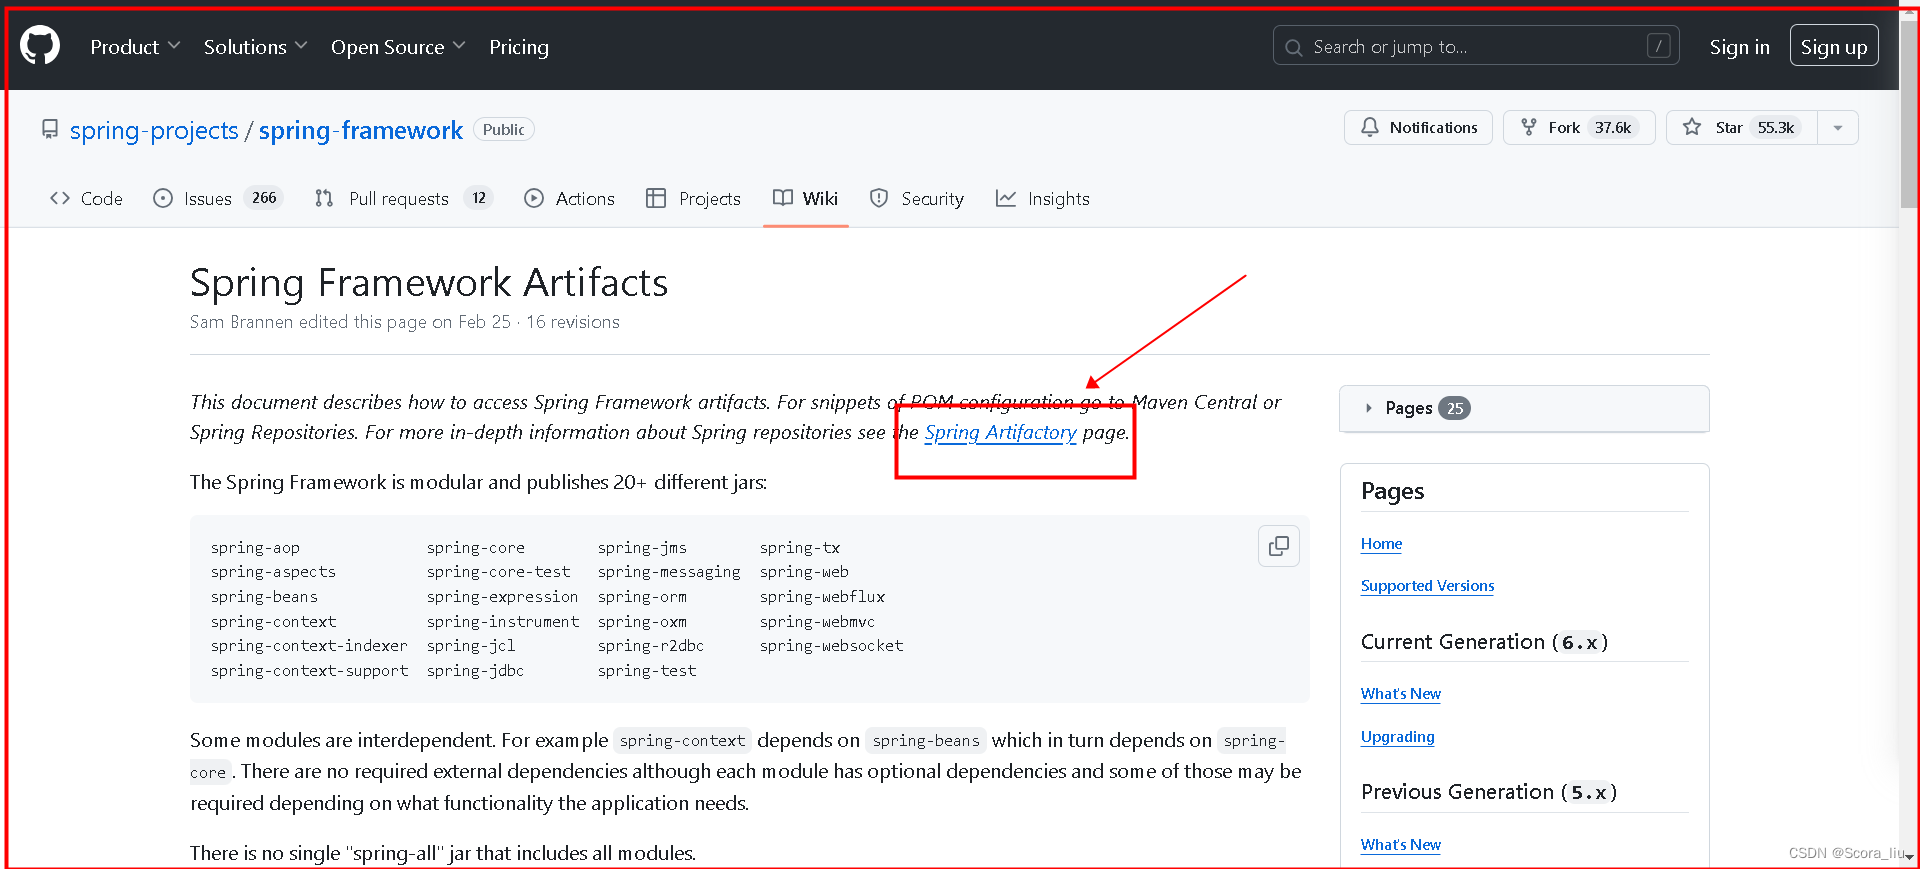
Task: Click the Sign up button
Action: coord(1834,46)
